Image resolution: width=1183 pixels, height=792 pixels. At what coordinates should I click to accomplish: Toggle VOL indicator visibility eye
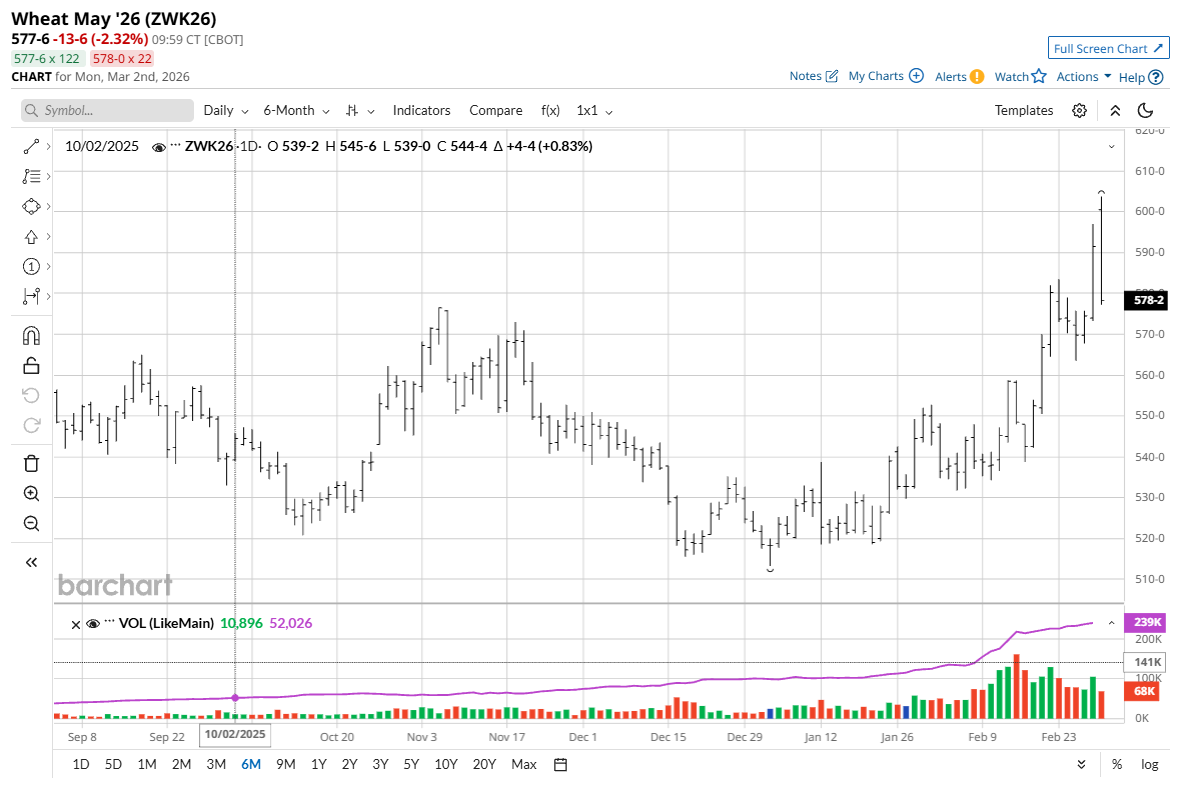[93, 624]
